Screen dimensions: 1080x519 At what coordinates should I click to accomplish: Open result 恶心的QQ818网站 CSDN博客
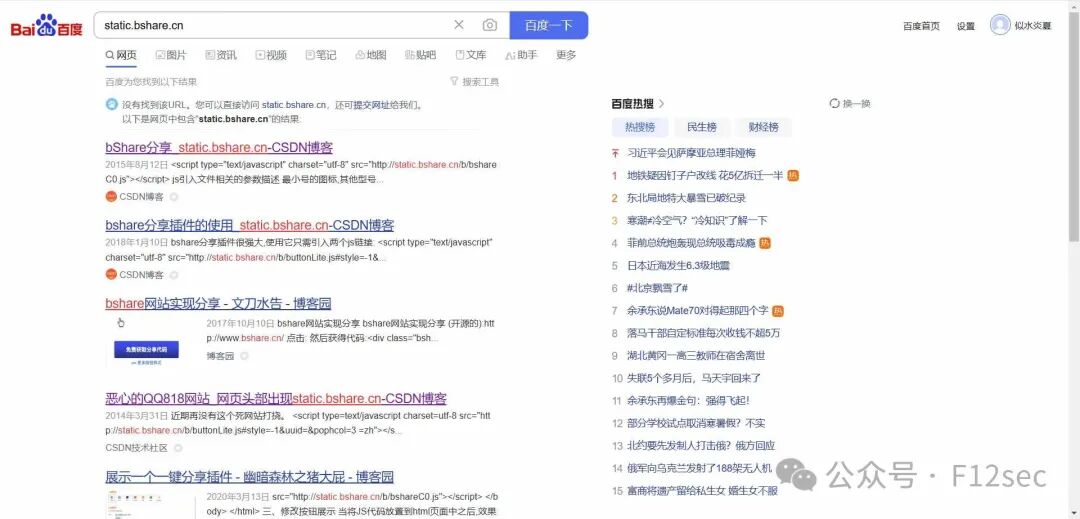tap(276, 399)
